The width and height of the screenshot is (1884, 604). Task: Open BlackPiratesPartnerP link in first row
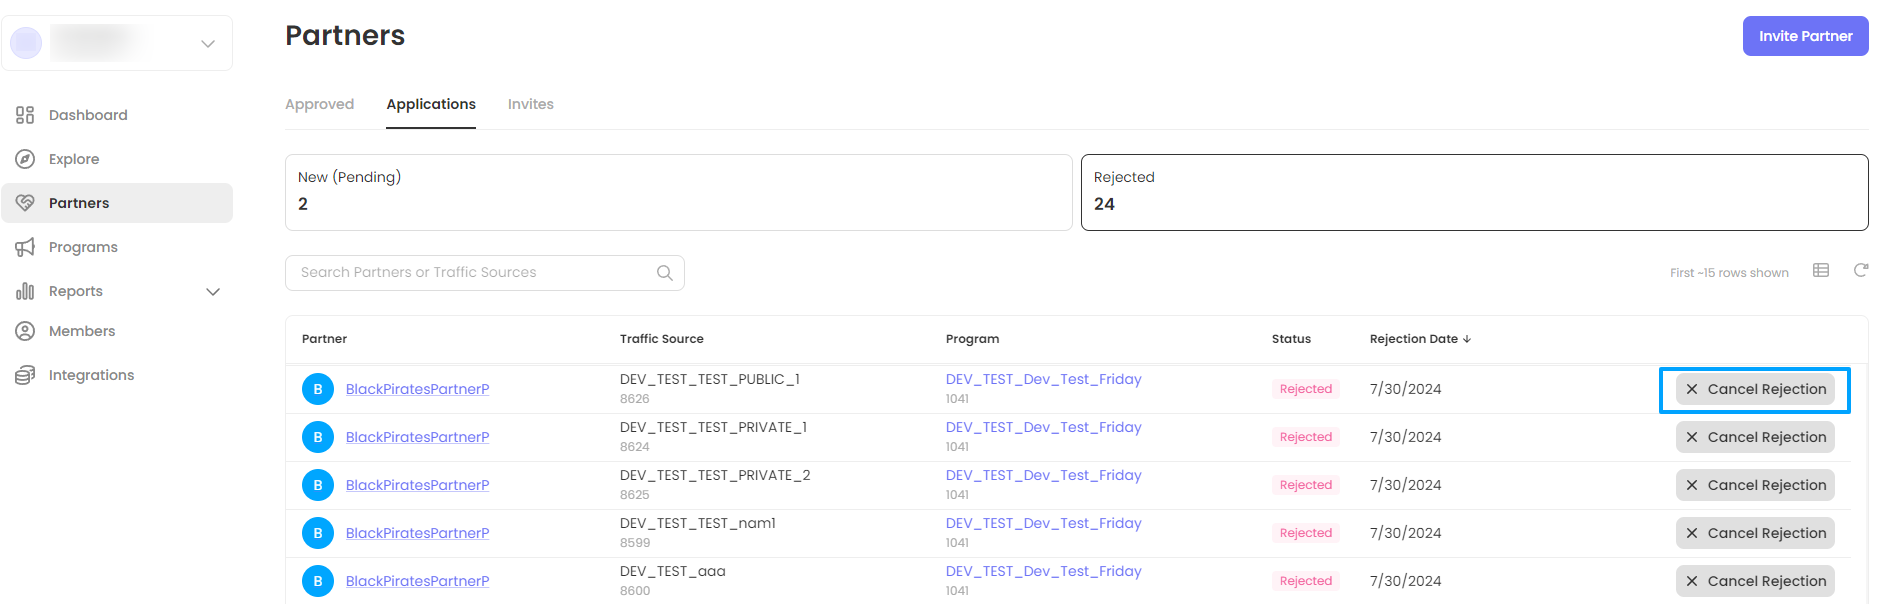coord(417,389)
